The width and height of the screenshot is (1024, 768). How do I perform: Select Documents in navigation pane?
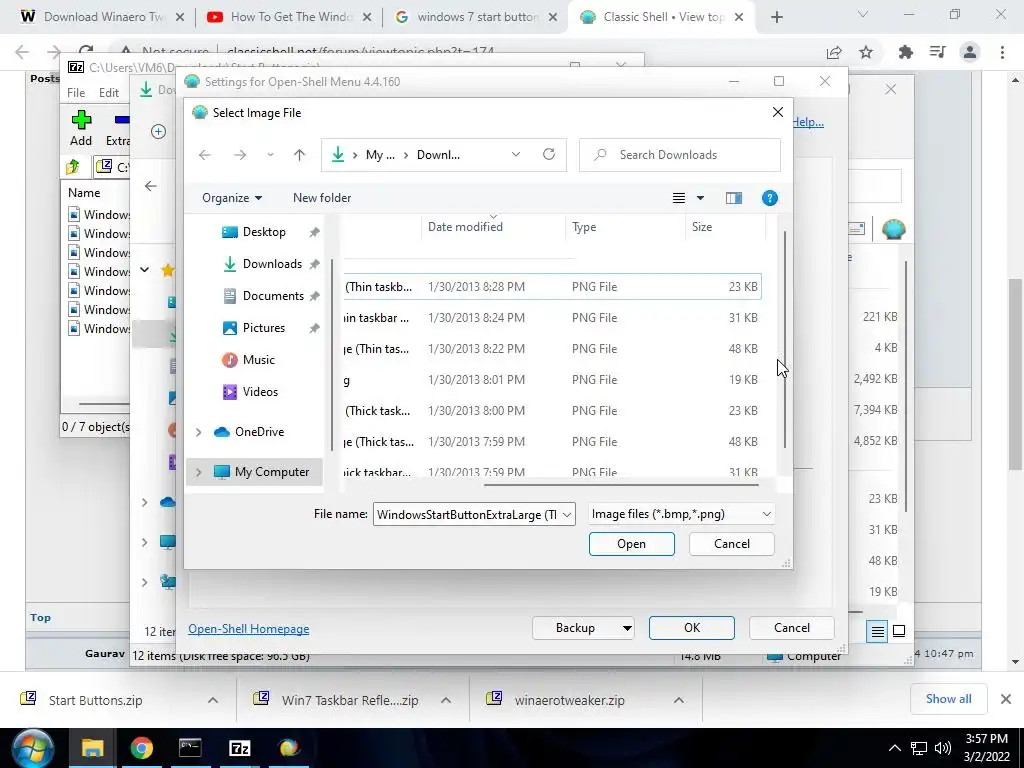coord(273,296)
